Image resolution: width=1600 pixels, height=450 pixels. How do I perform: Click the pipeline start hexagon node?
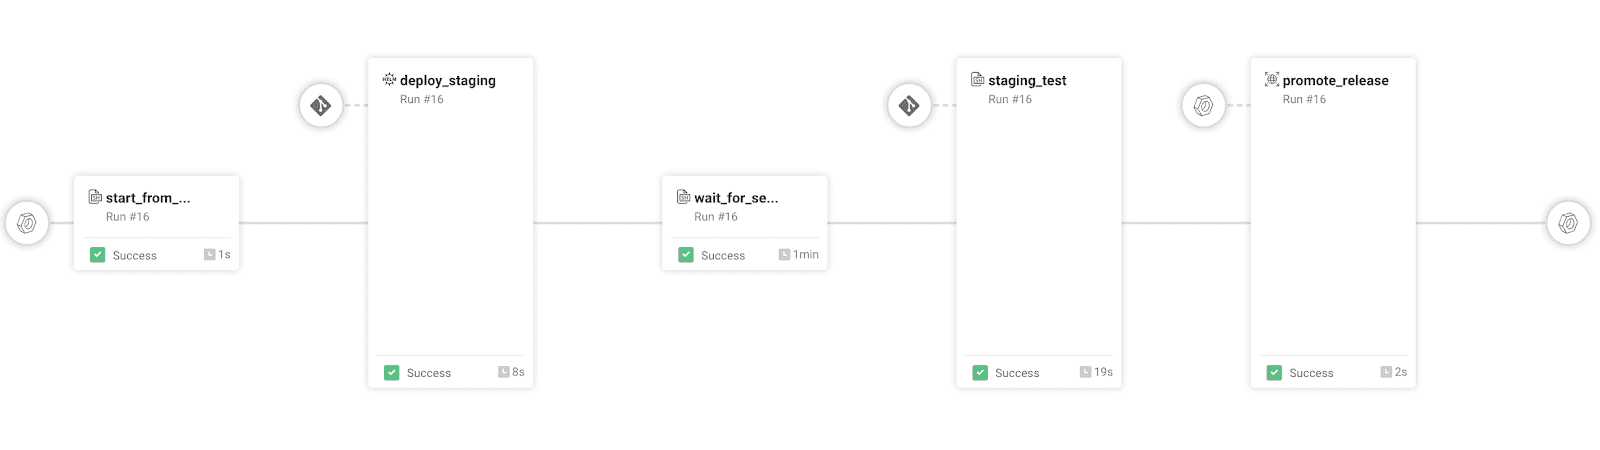27,223
